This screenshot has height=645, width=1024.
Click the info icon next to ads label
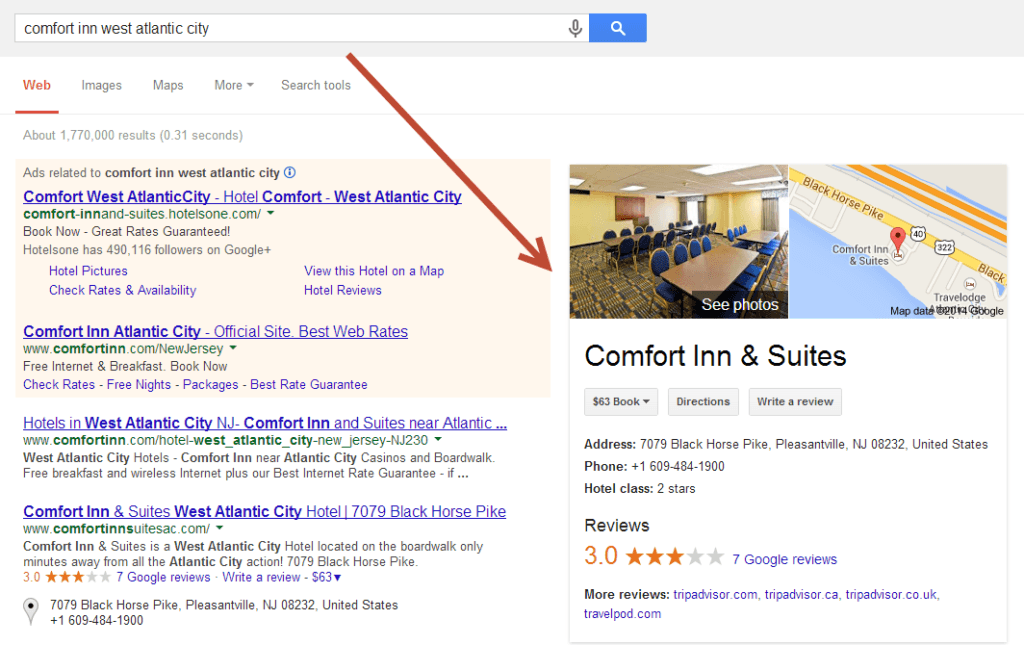[x=288, y=173]
